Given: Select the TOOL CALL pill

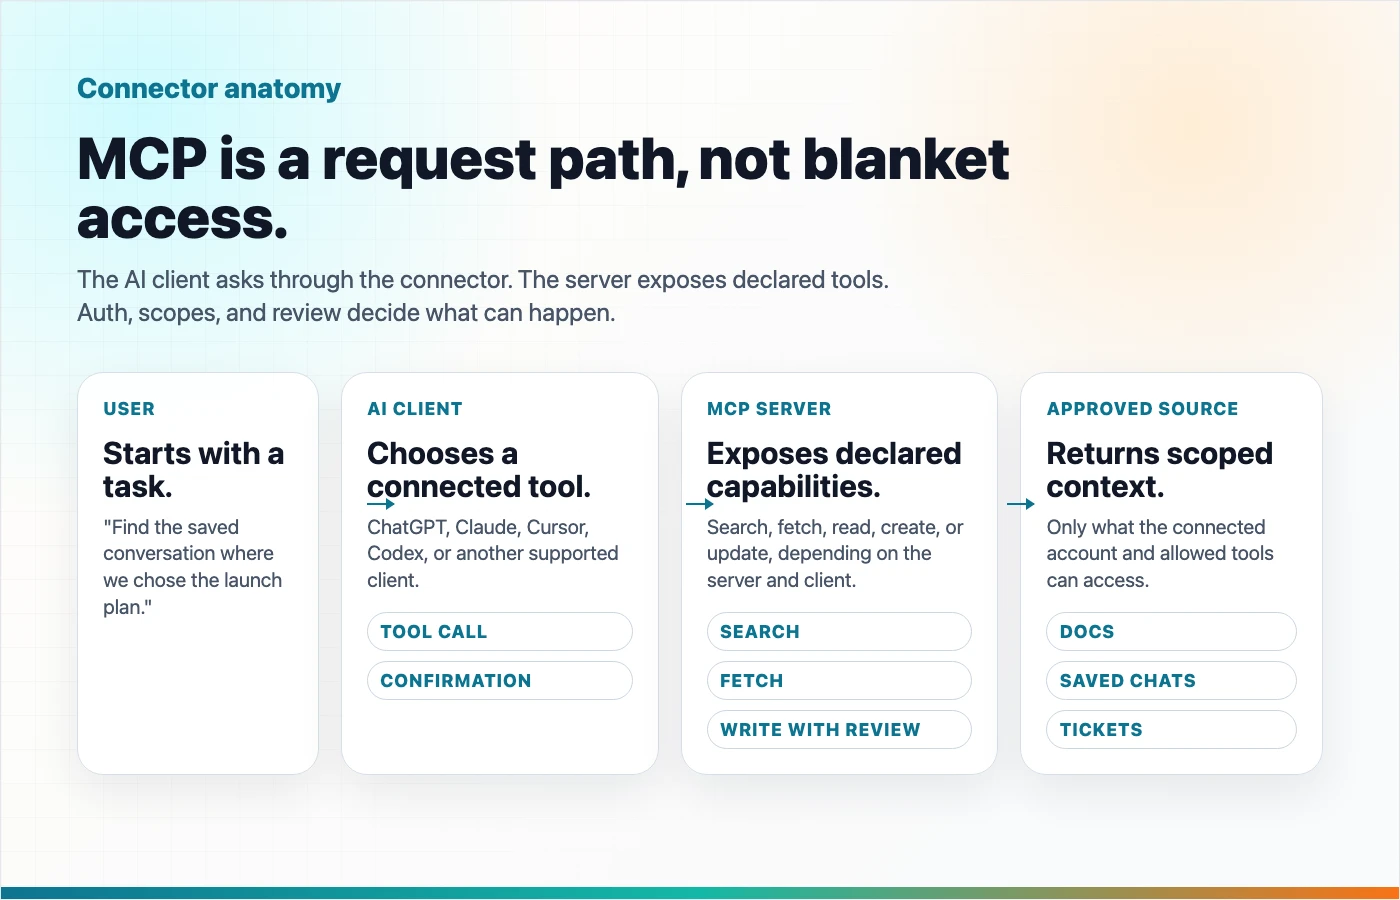Looking at the screenshot, I should coord(500,632).
